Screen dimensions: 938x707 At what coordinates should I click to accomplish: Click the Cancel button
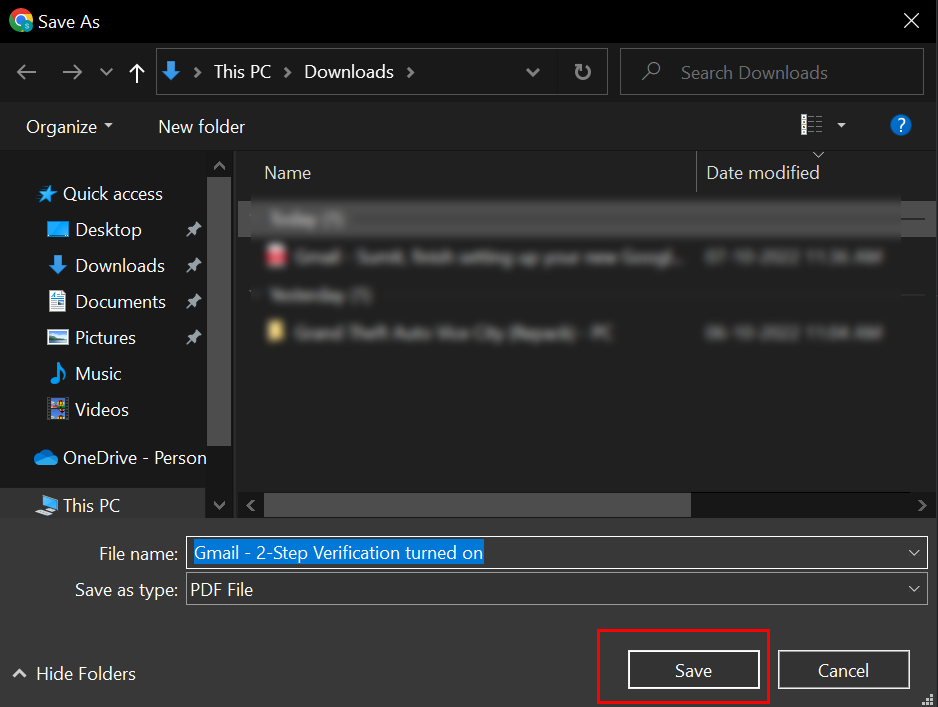[843, 670]
